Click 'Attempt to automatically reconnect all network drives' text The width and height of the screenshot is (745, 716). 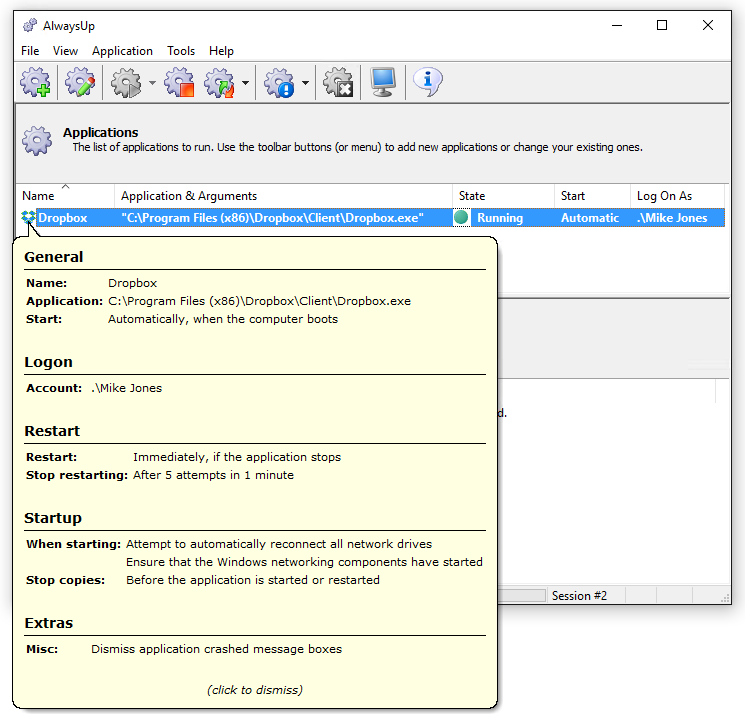(x=279, y=544)
